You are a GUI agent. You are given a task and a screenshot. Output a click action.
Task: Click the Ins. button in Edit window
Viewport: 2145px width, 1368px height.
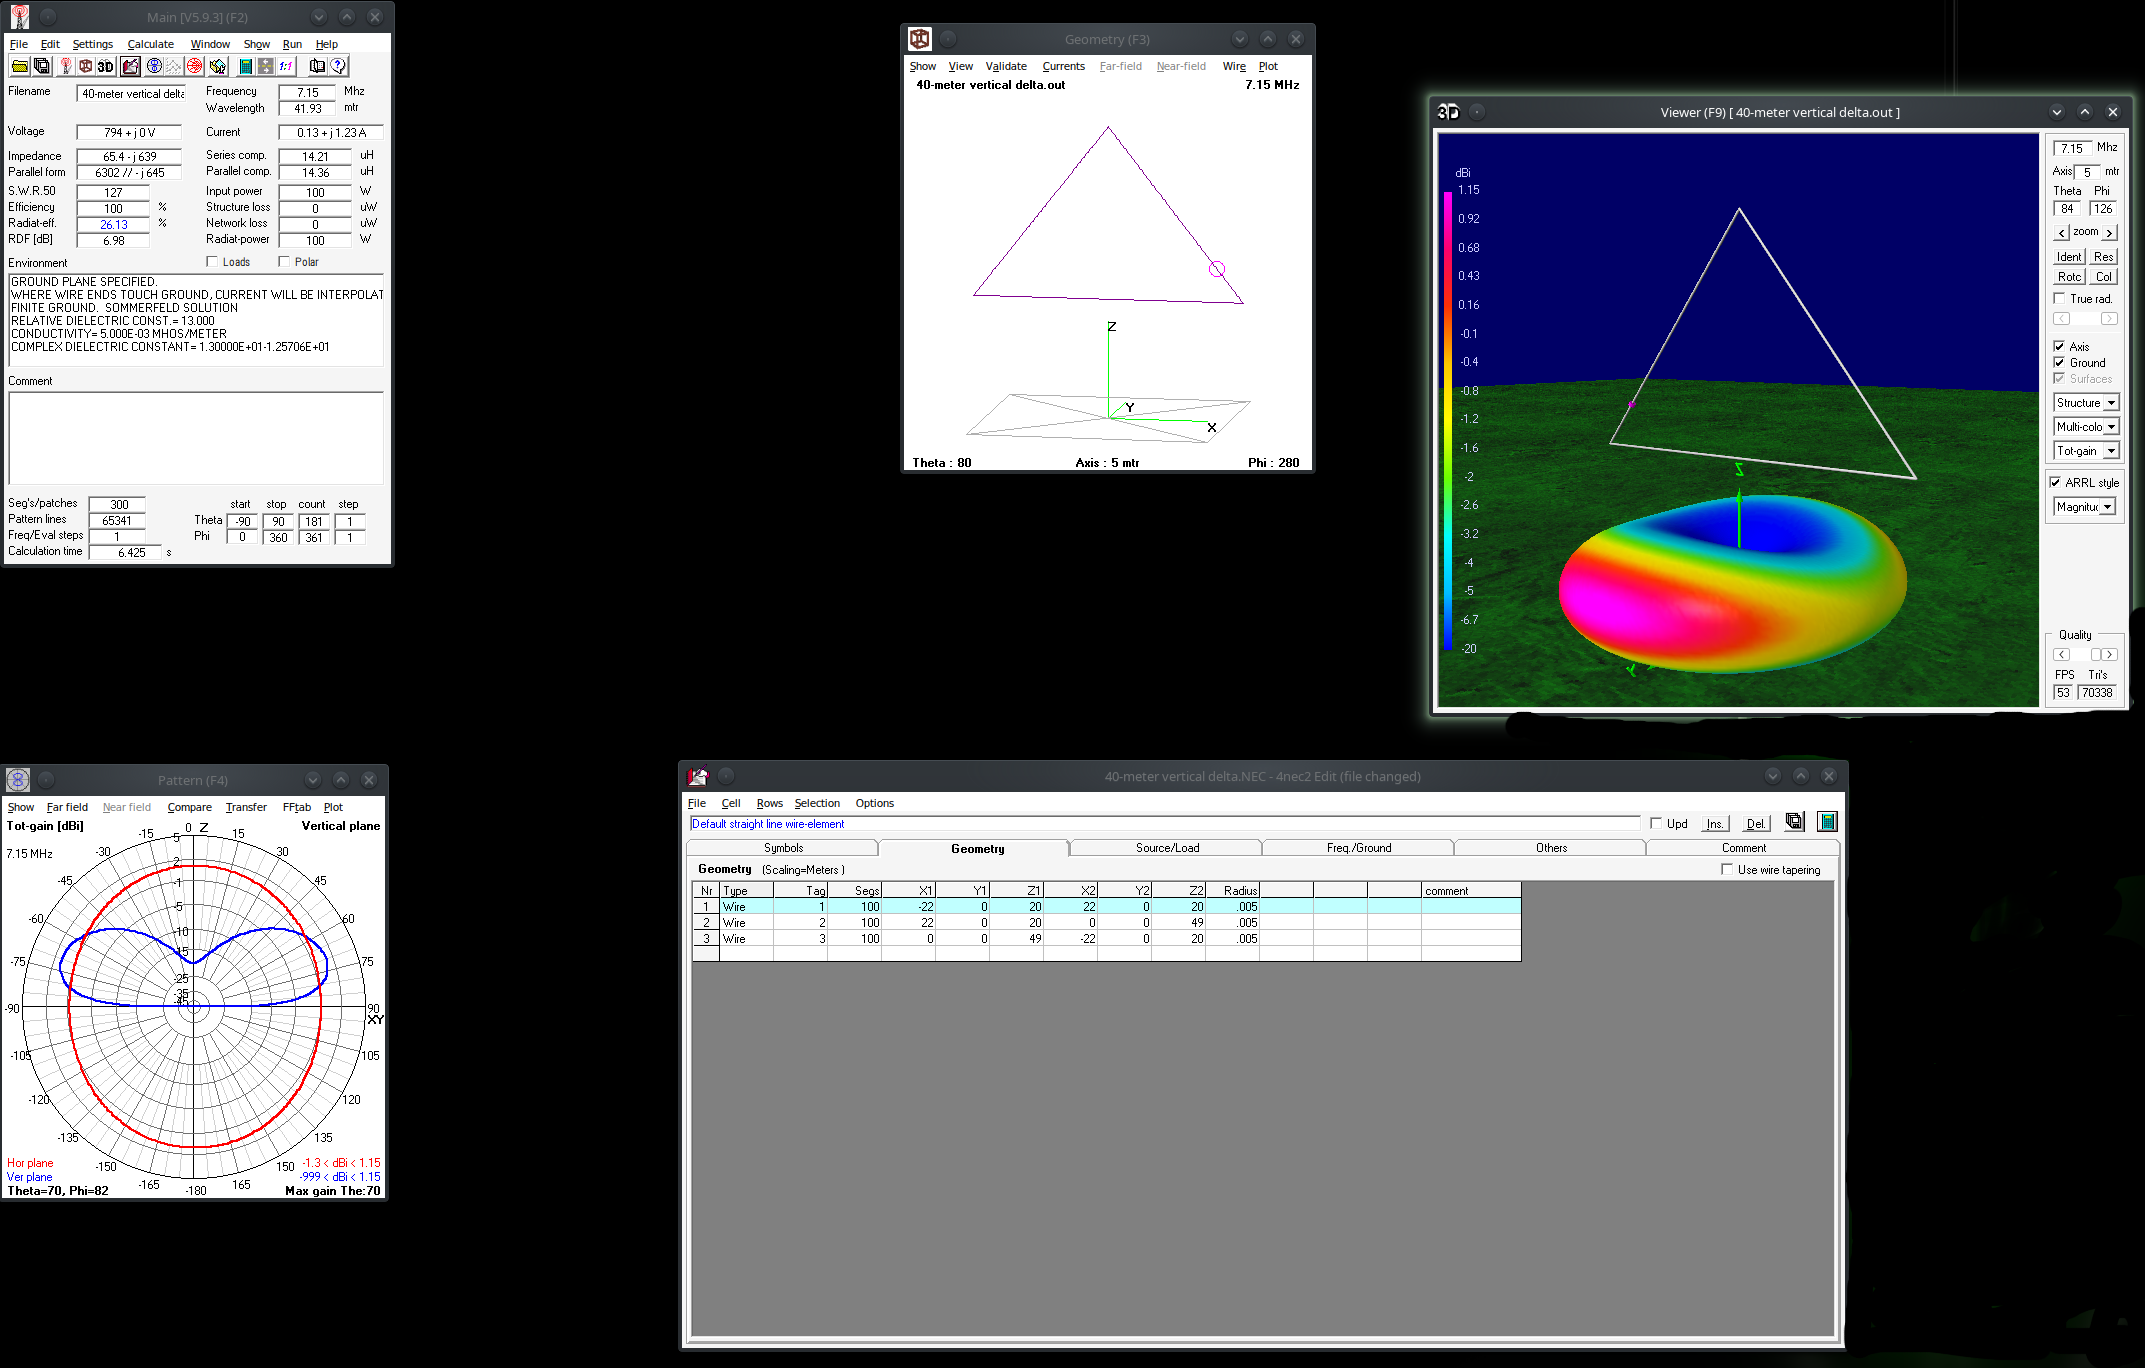click(x=1715, y=824)
